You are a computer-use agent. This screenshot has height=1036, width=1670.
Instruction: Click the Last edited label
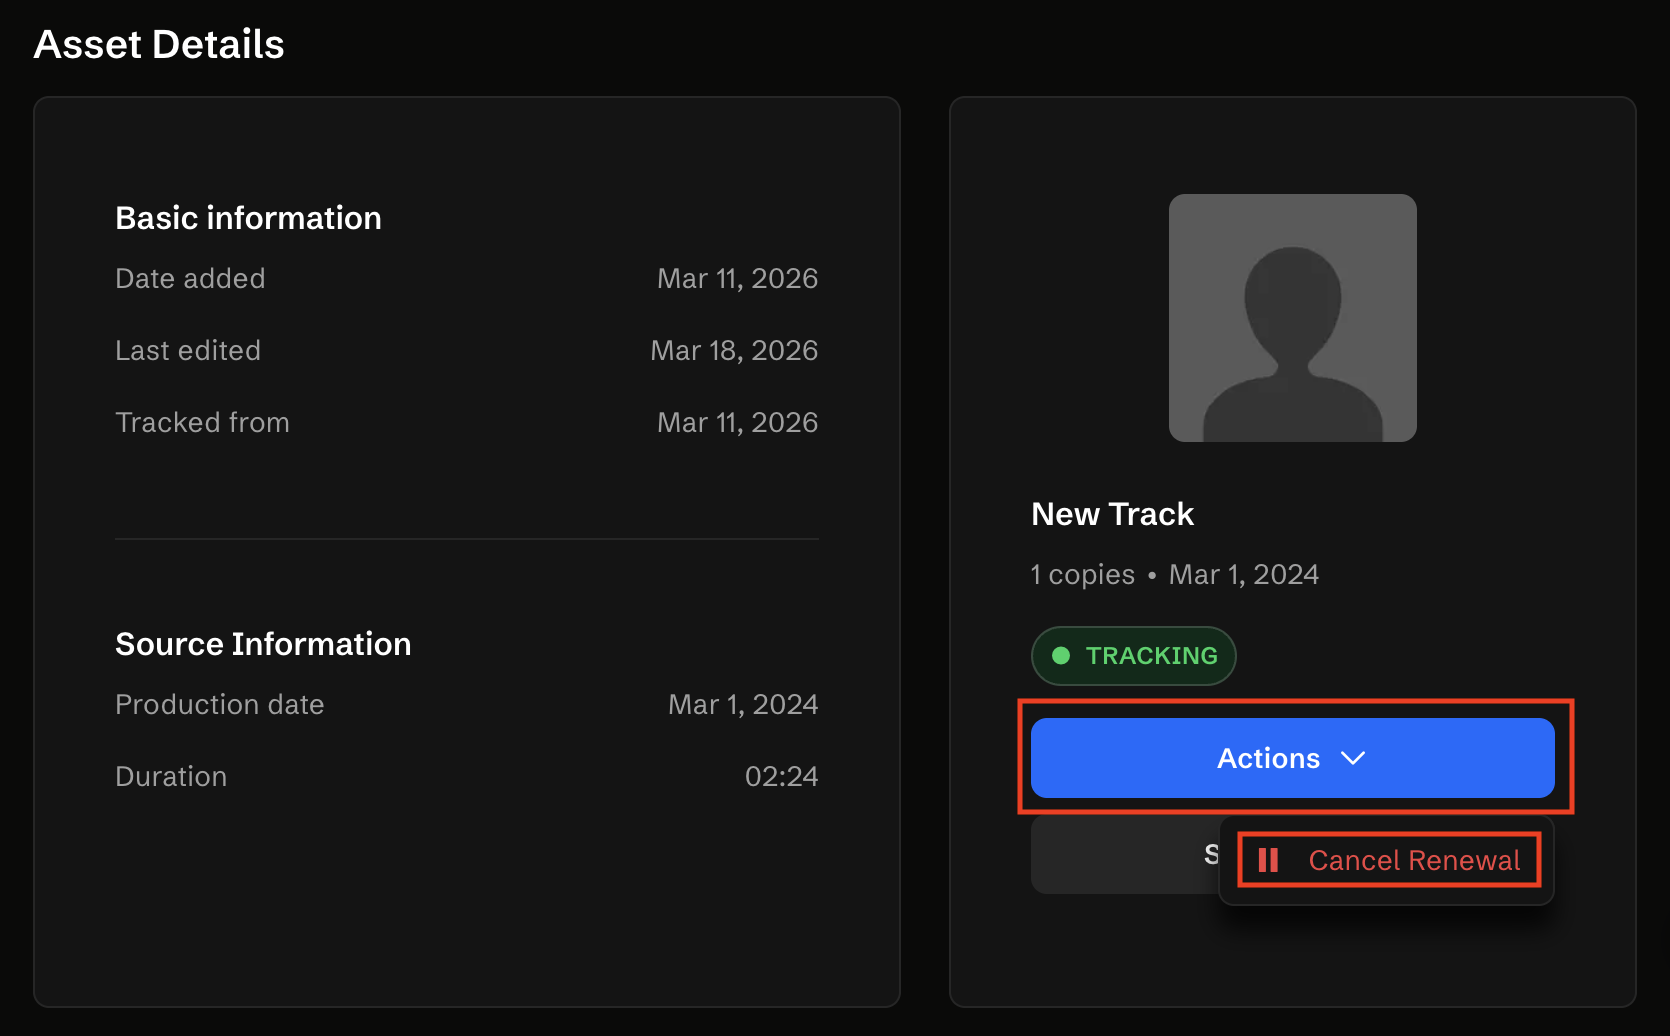188,350
